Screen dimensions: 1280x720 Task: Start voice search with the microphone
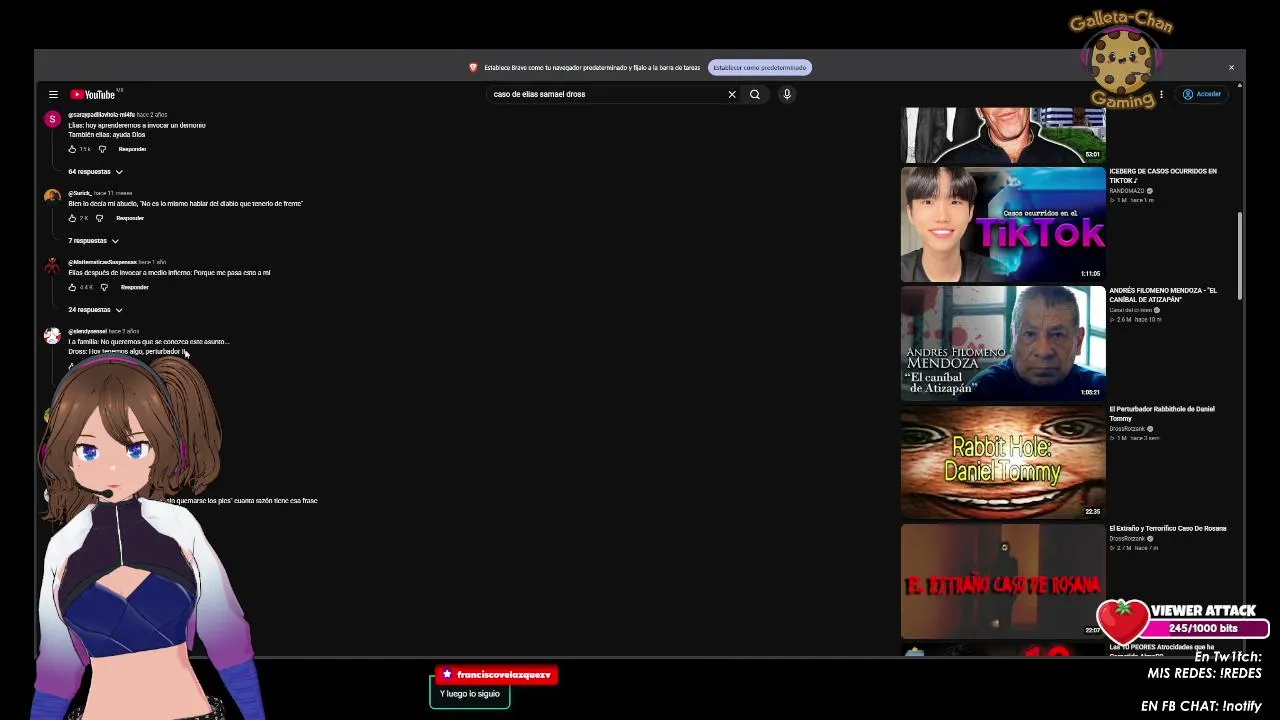(787, 94)
